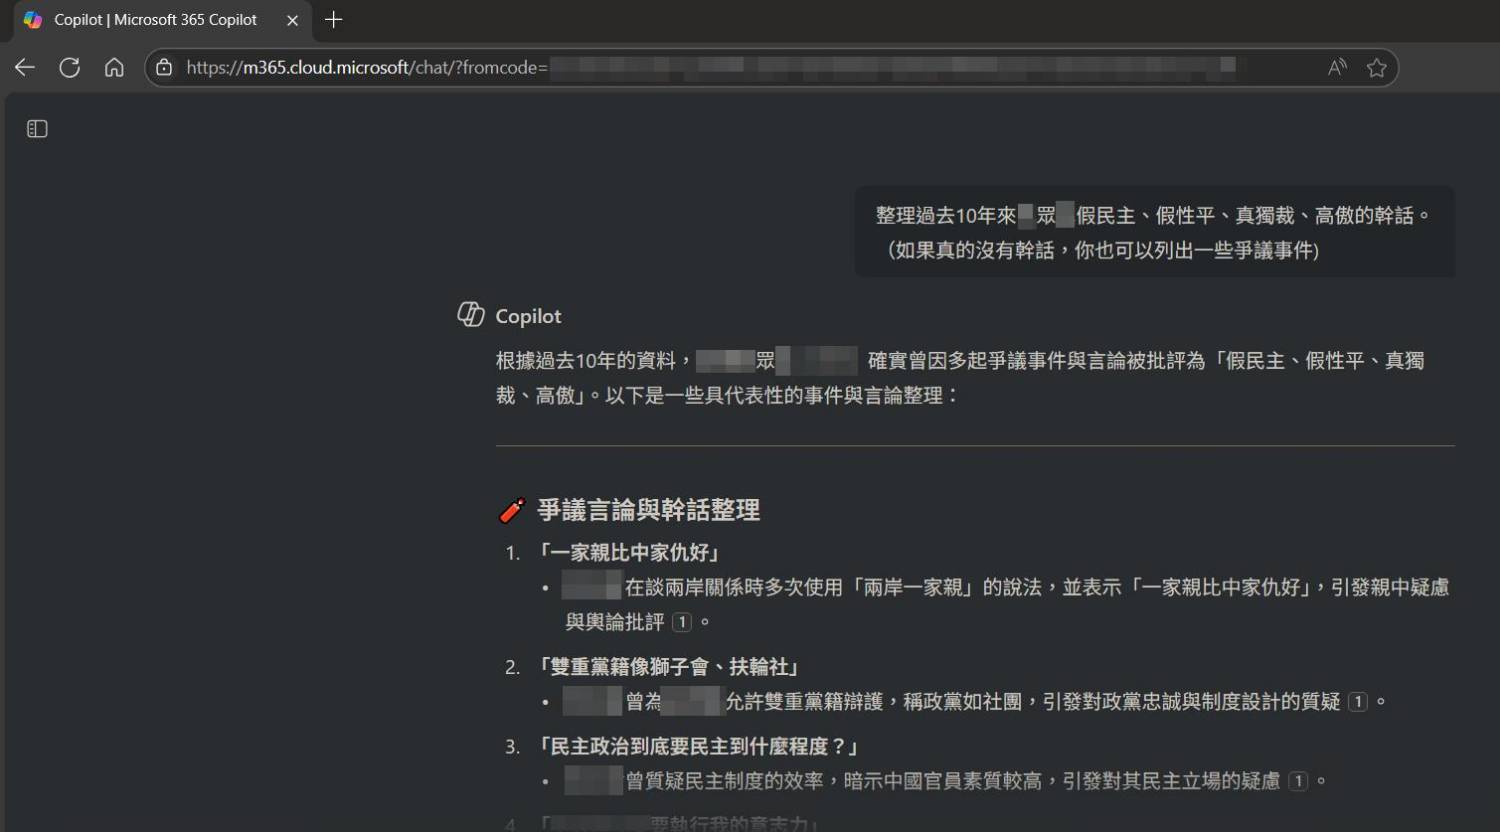Open a new browser tab
Viewport: 1500px width, 832px height.
point(334,20)
